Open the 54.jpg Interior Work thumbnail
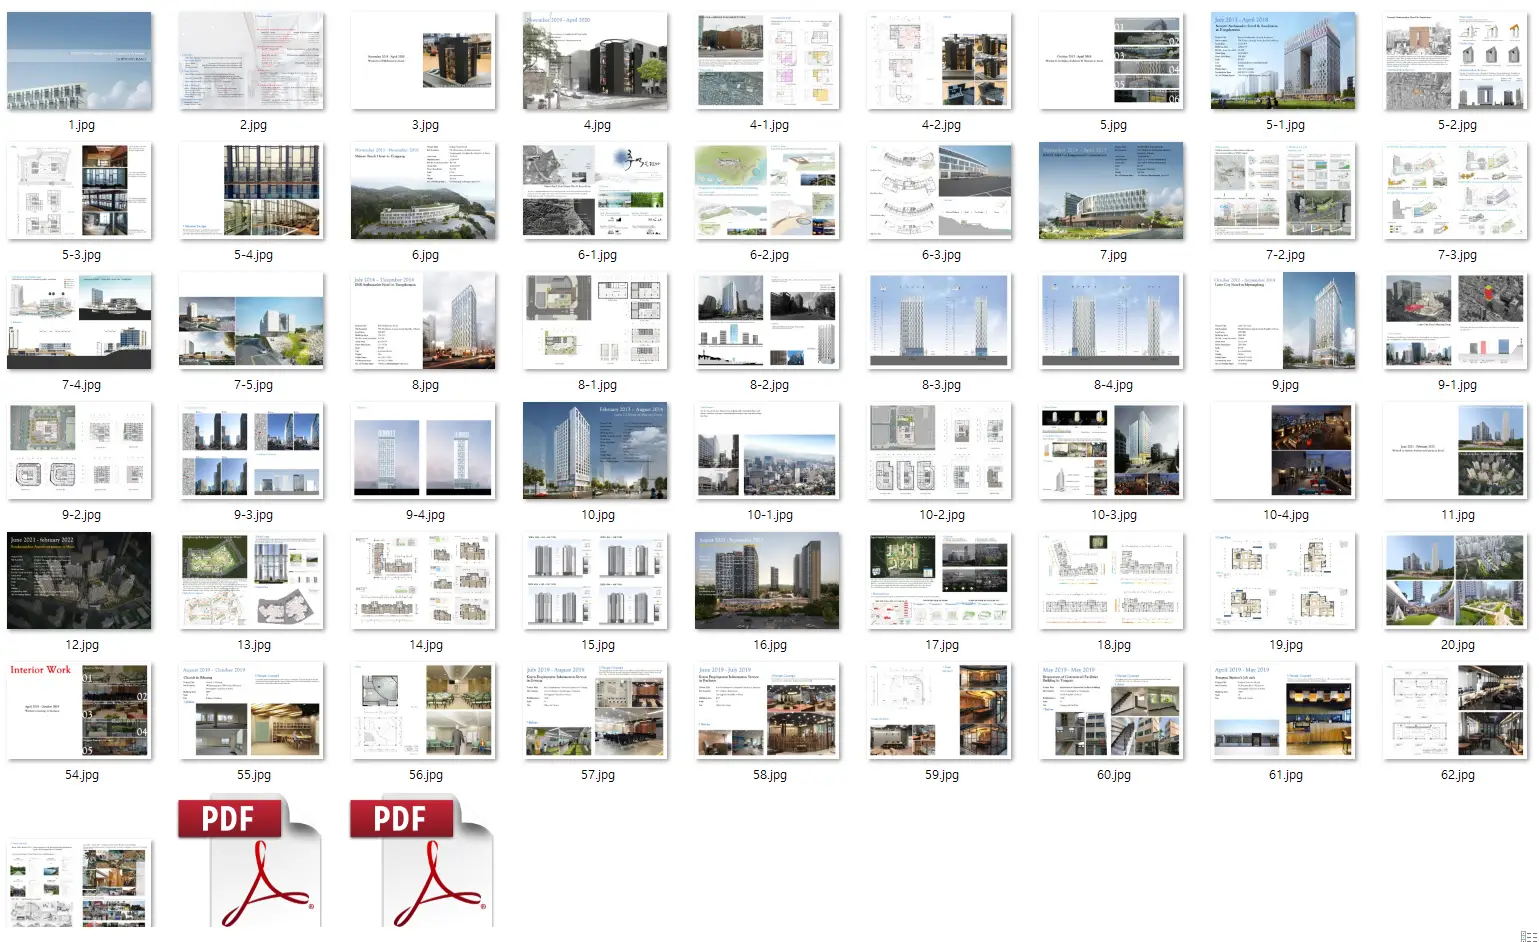1539x942 pixels. pos(80,711)
